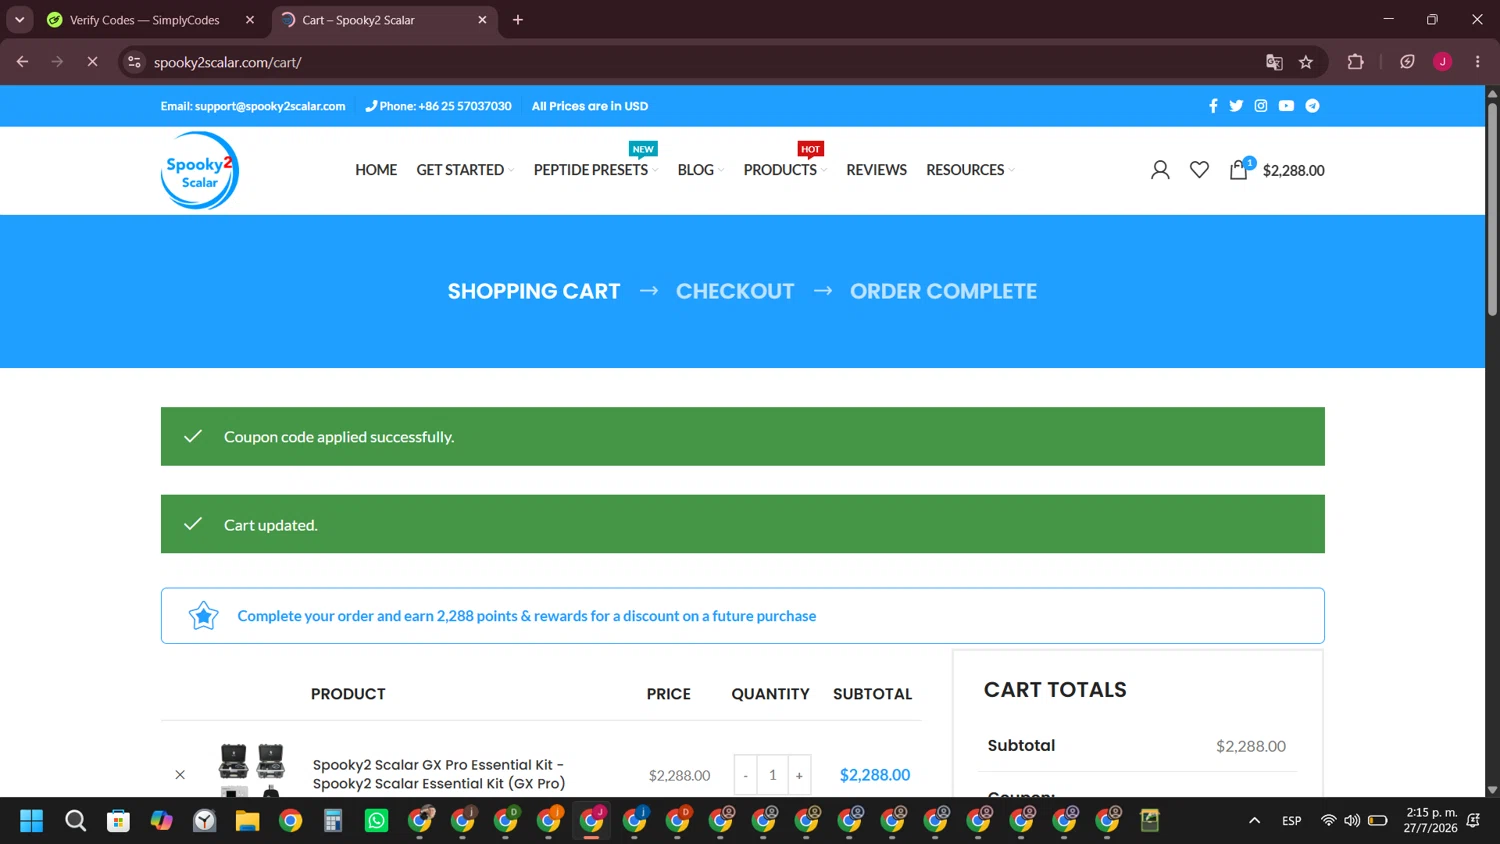Expand the PEPTIDE PRESETS menu
Image resolution: width=1500 pixels, height=844 pixels.
tap(596, 170)
